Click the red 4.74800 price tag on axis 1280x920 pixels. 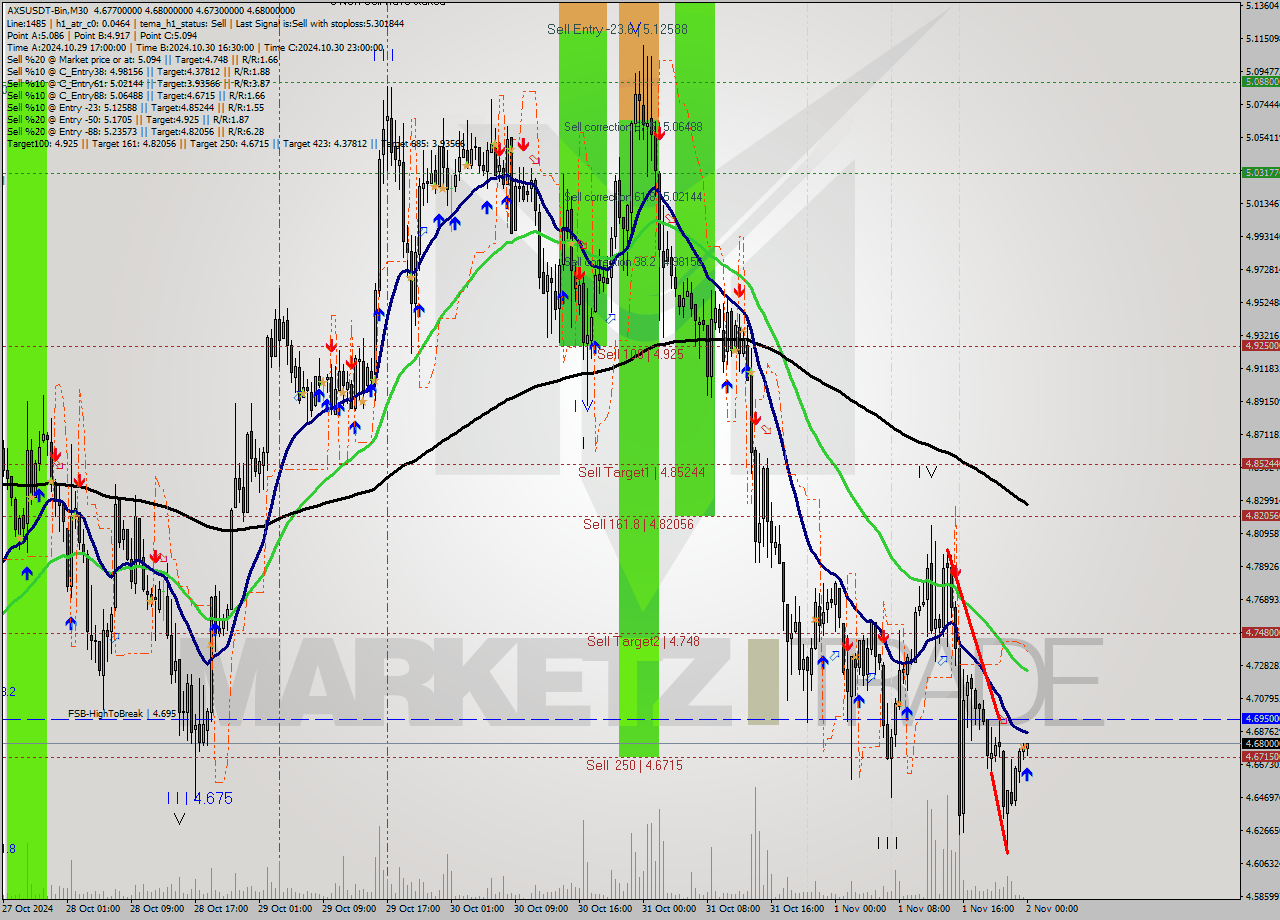tap(1260, 632)
